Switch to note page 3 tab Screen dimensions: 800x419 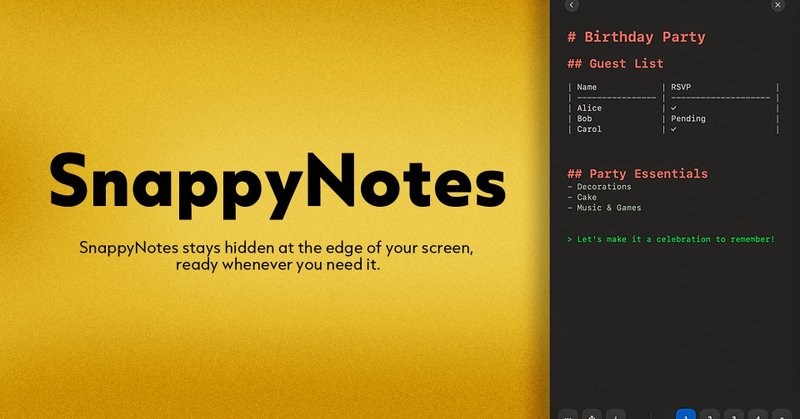click(x=734, y=414)
